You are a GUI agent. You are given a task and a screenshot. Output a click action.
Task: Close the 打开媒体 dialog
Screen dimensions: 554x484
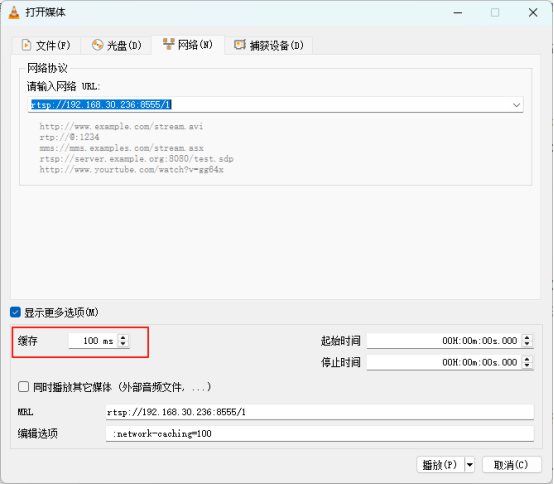(533, 13)
